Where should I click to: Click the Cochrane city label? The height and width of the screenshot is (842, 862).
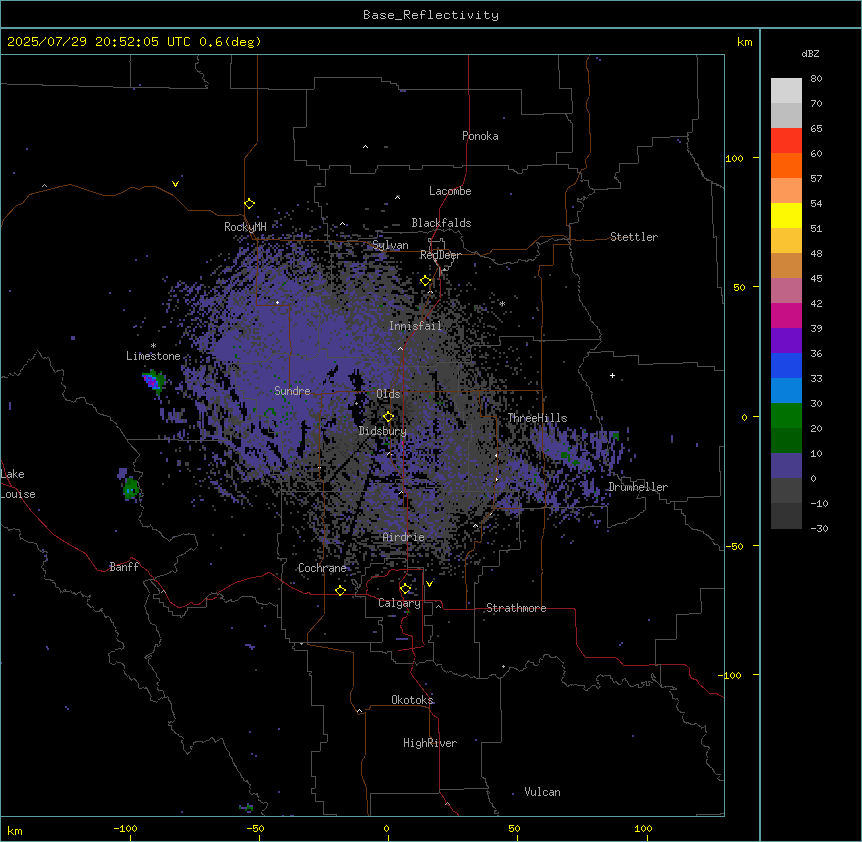(x=322, y=568)
